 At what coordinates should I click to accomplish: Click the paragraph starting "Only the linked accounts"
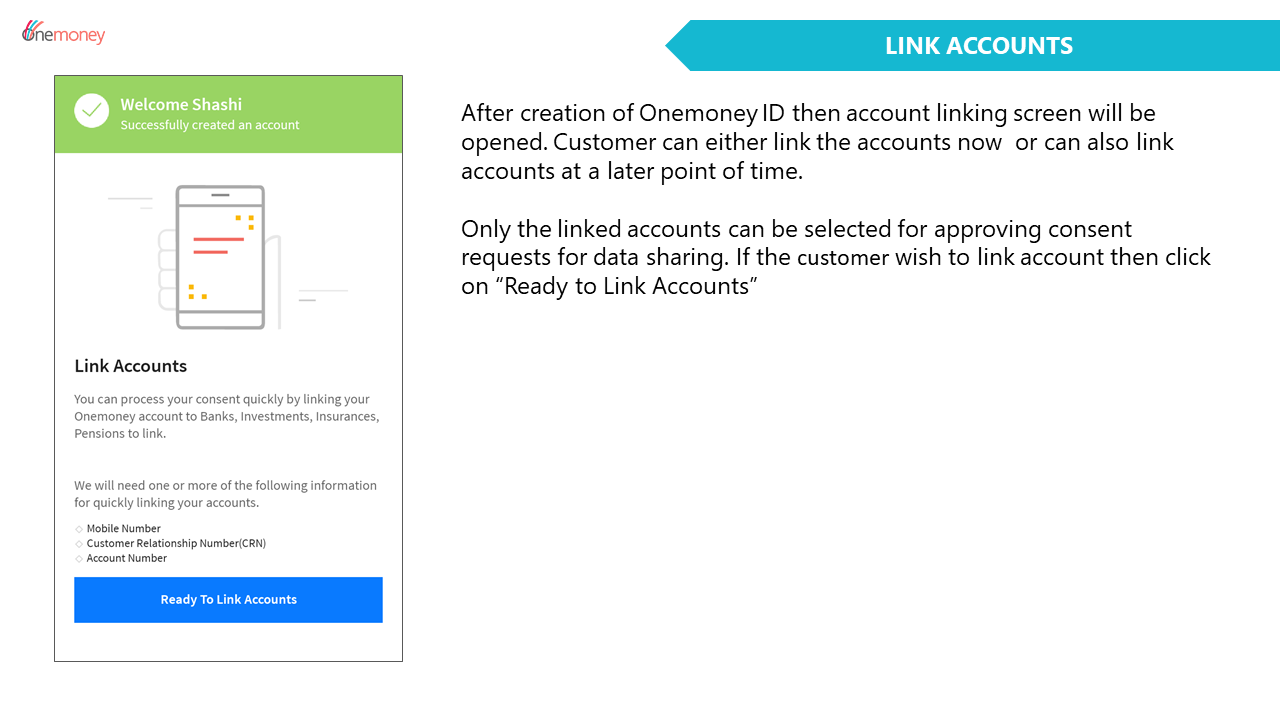pyautogui.click(x=835, y=257)
